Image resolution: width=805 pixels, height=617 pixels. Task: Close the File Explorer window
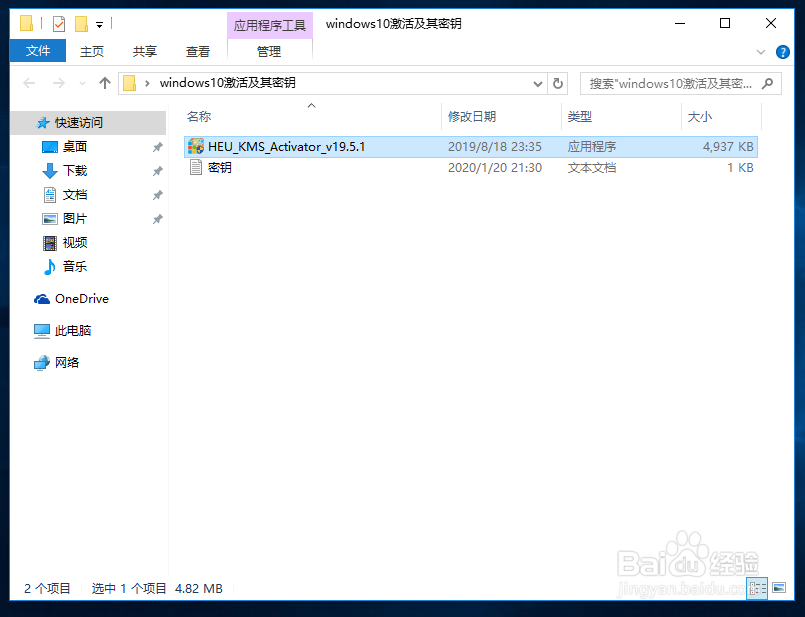771,24
